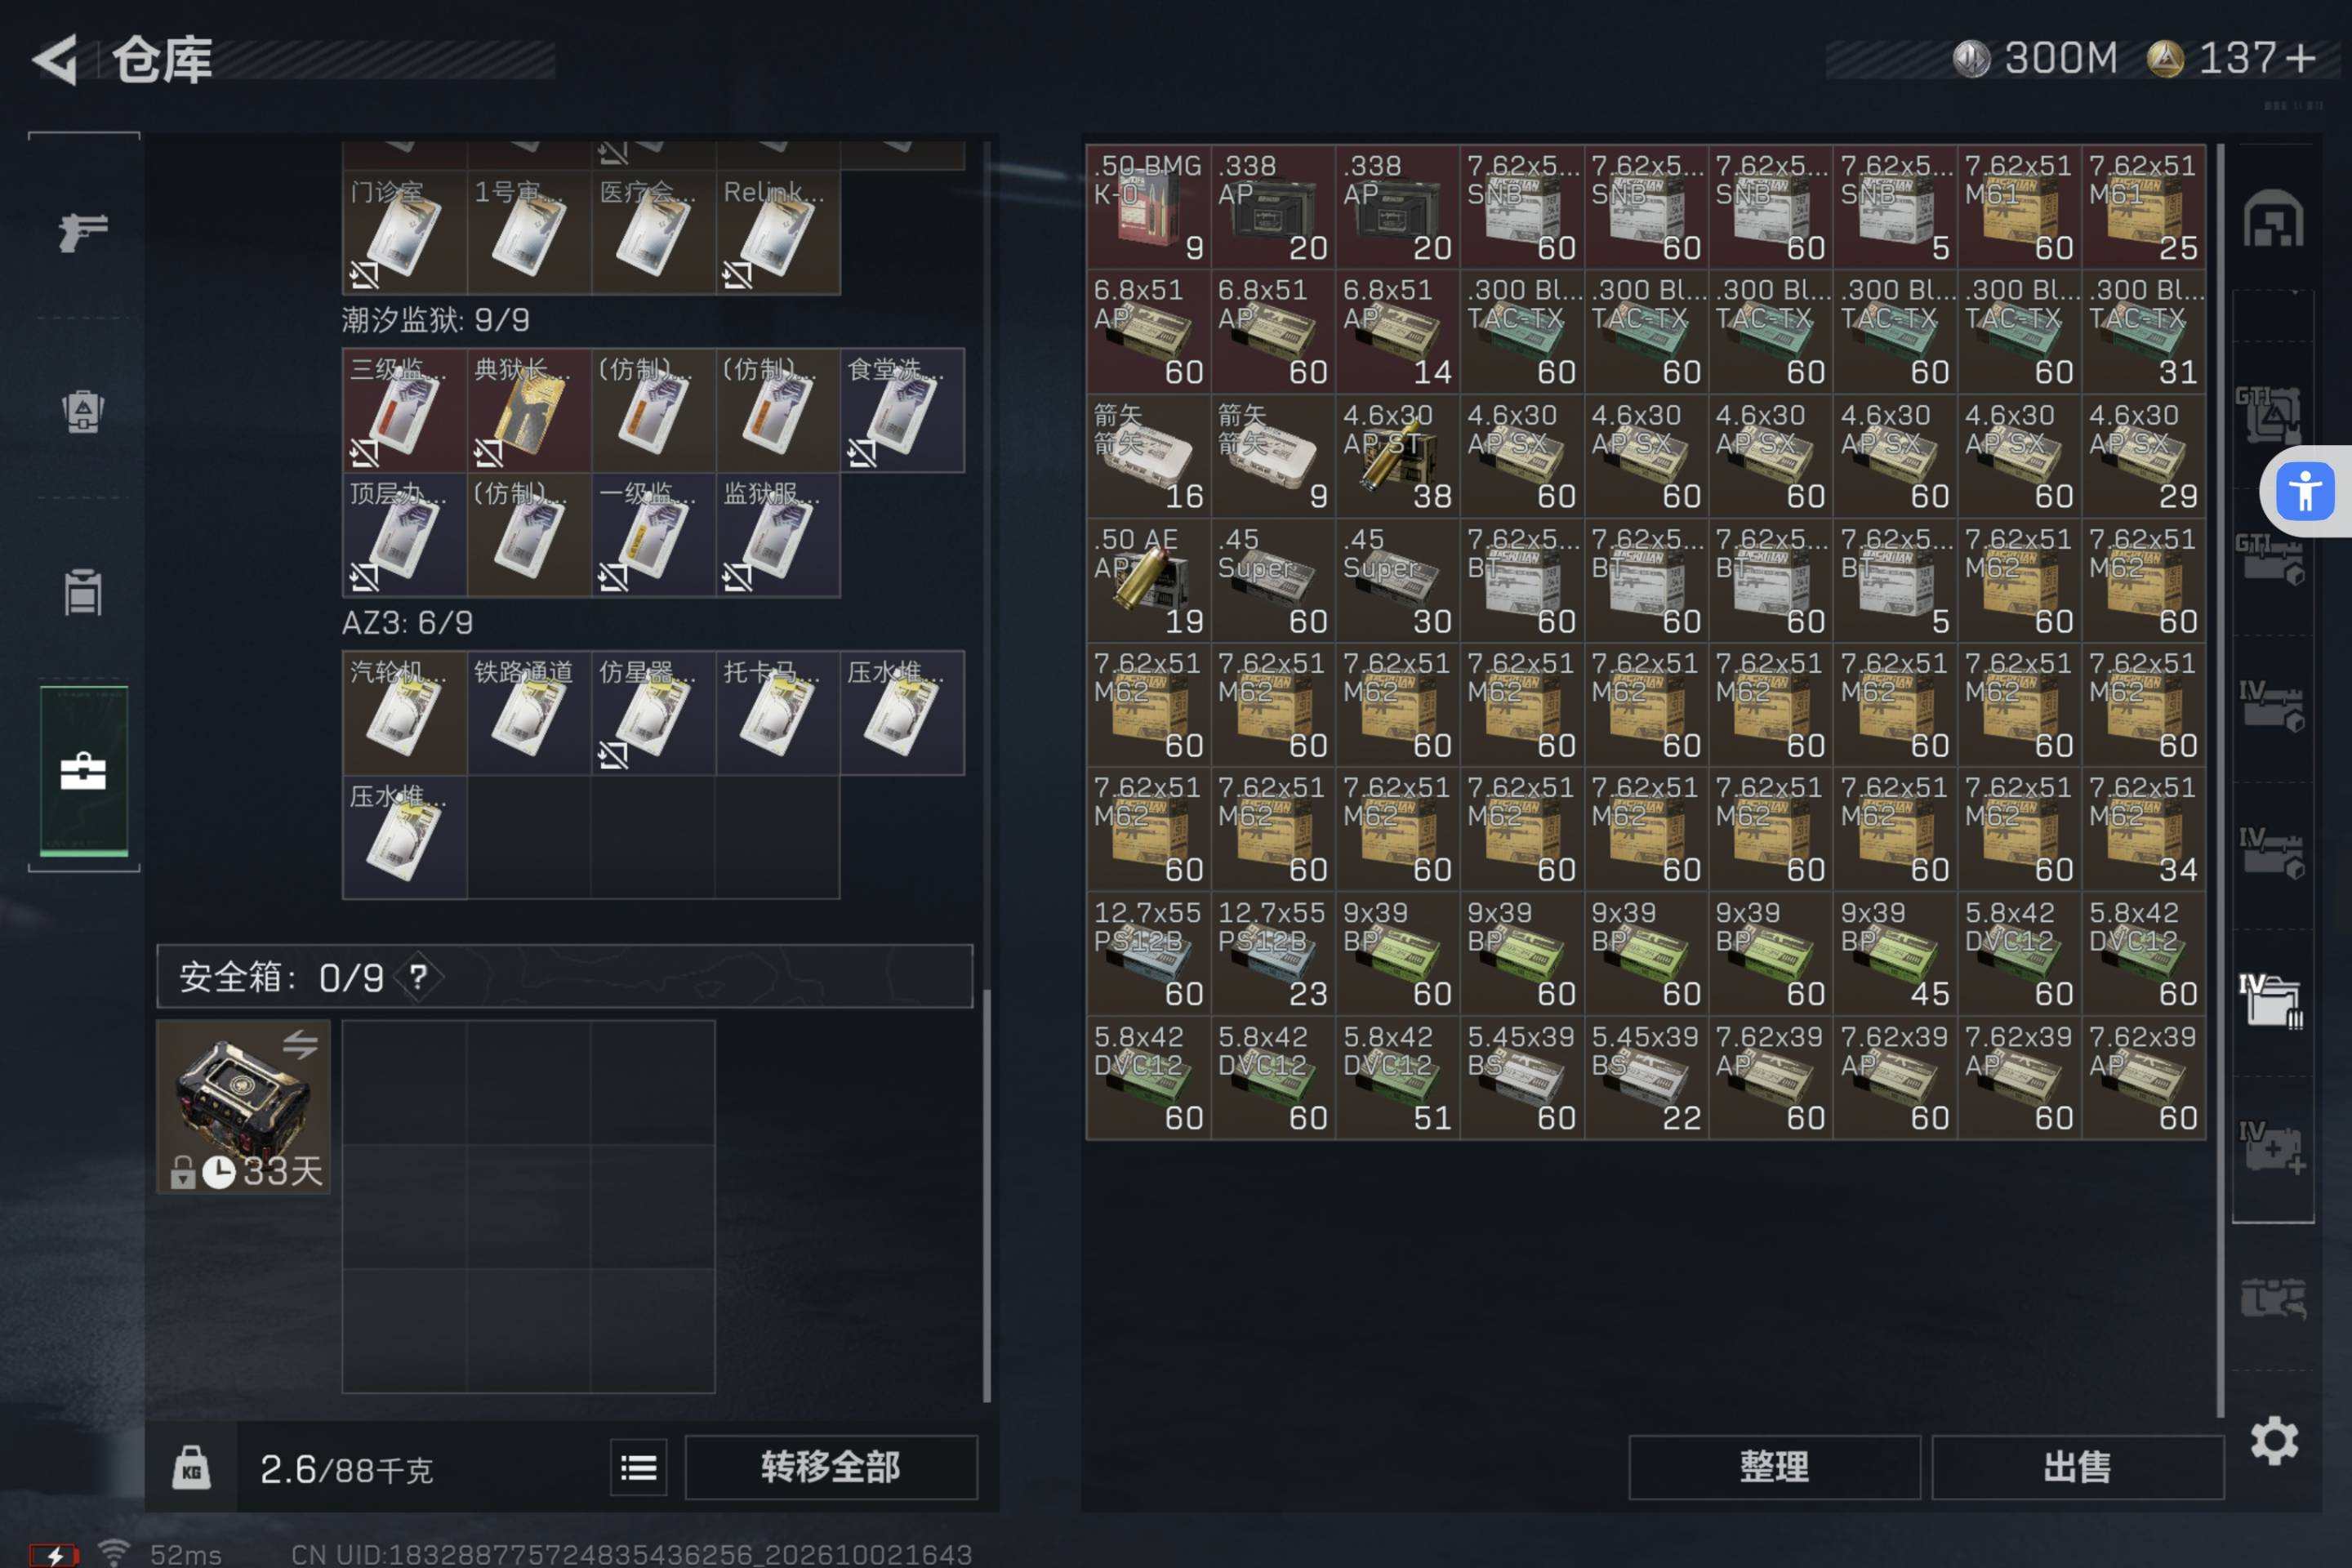
Task: Select the .50 AE AP stack of 19
Action: (1148, 580)
